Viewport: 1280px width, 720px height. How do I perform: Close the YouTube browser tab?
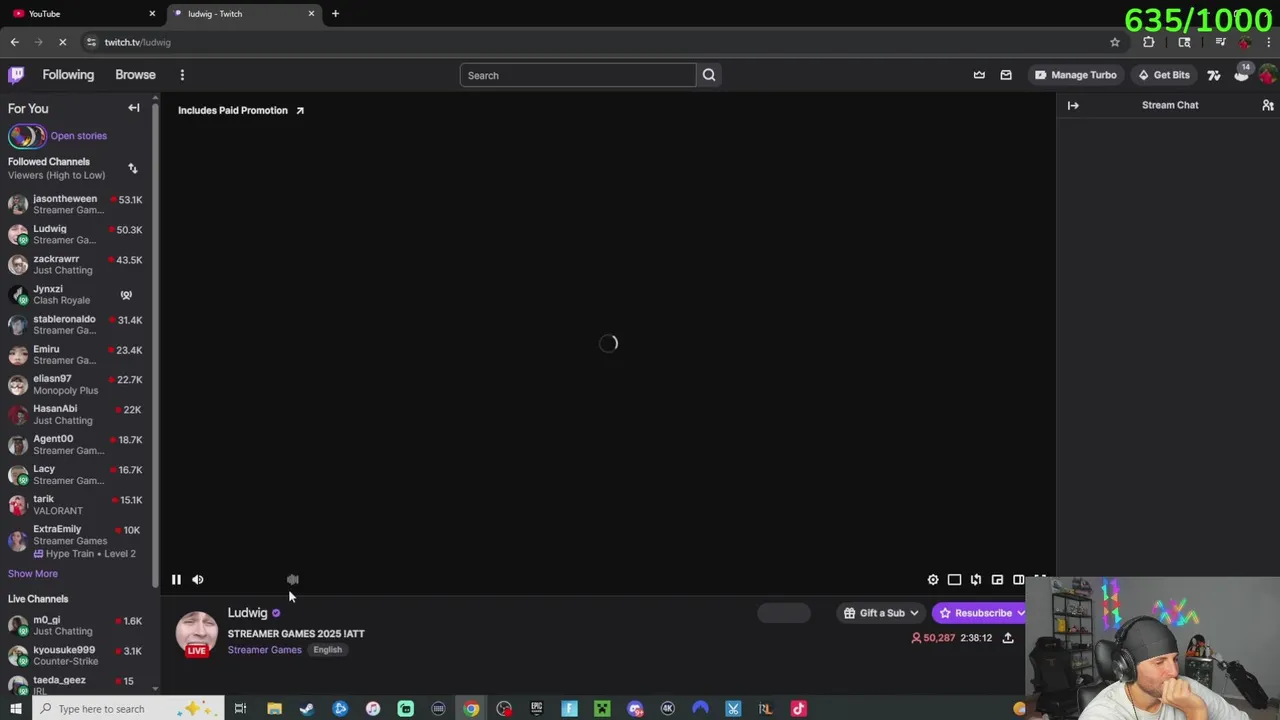pyautogui.click(x=152, y=14)
